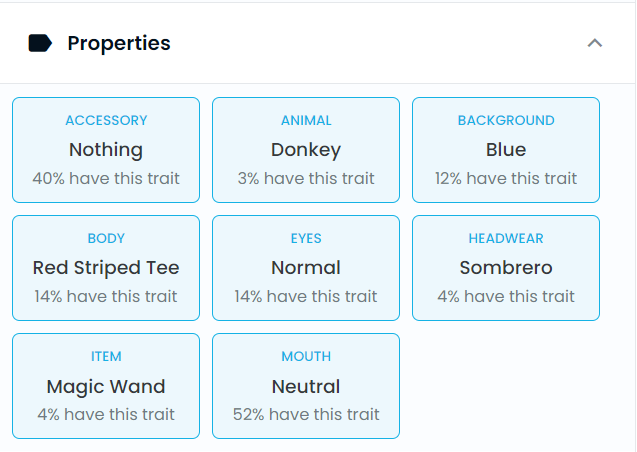
Task: Collapse the Properties panel with chevron
Action: (595, 43)
